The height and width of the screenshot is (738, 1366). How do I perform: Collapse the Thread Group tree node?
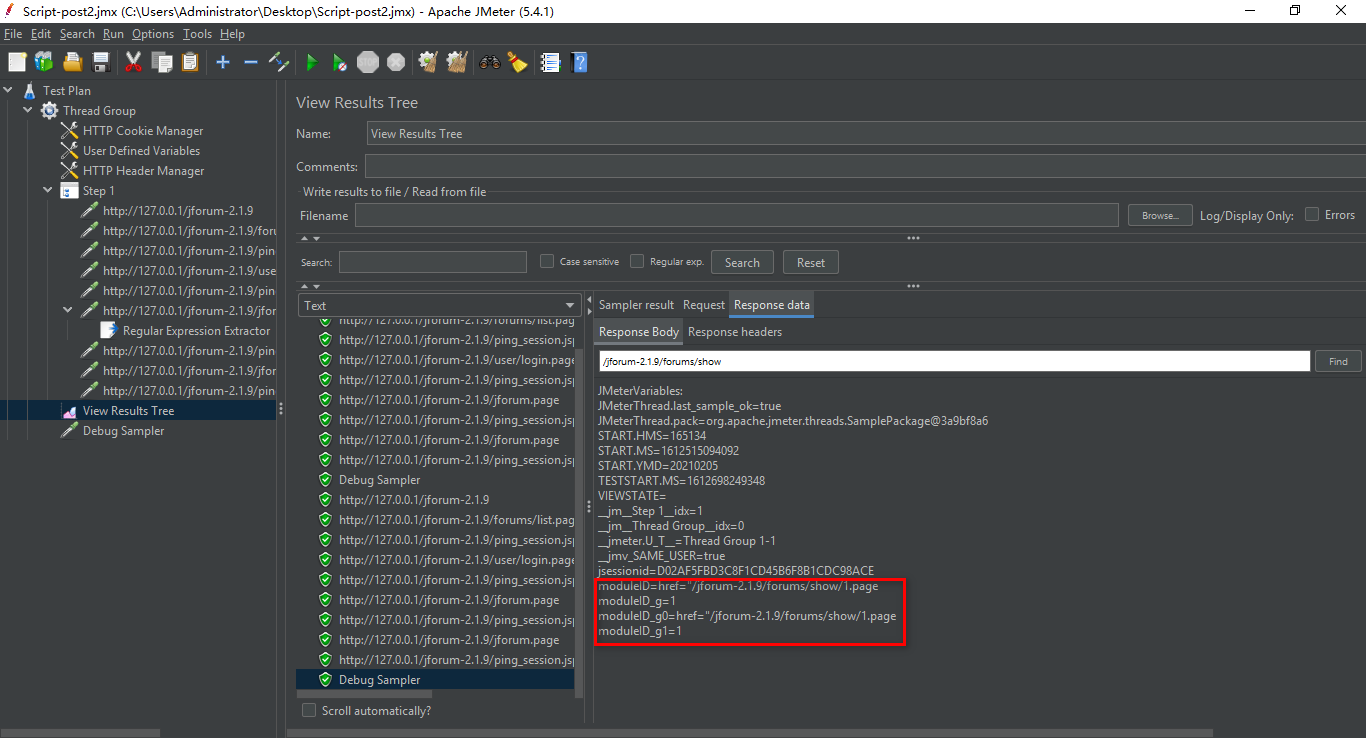tap(28, 110)
